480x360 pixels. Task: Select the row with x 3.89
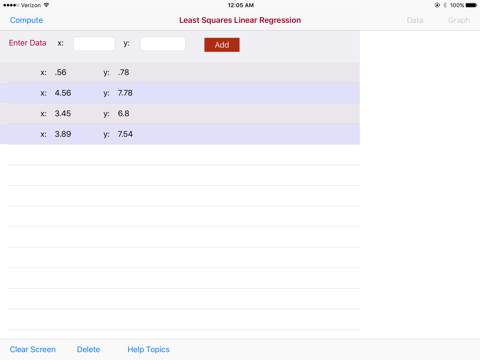coord(180,134)
